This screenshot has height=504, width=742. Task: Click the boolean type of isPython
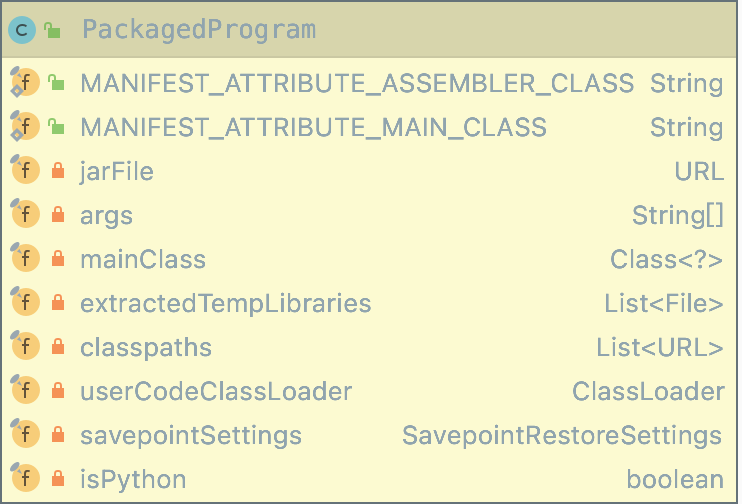[675, 479]
